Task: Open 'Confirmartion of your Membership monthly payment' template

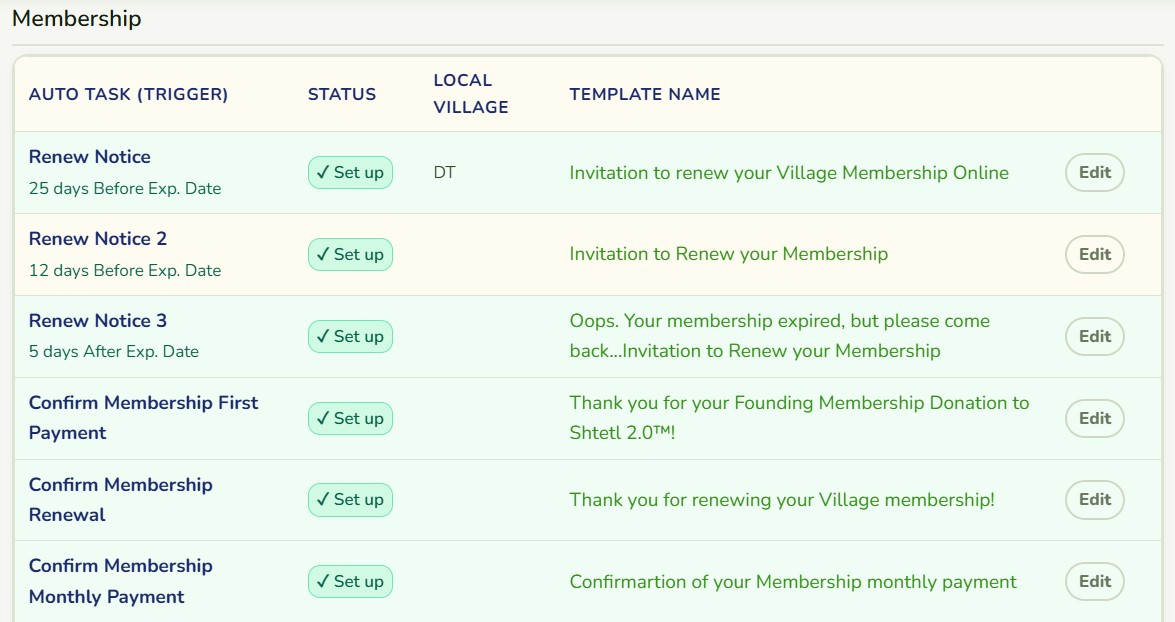Action: (x=793, y=582)
